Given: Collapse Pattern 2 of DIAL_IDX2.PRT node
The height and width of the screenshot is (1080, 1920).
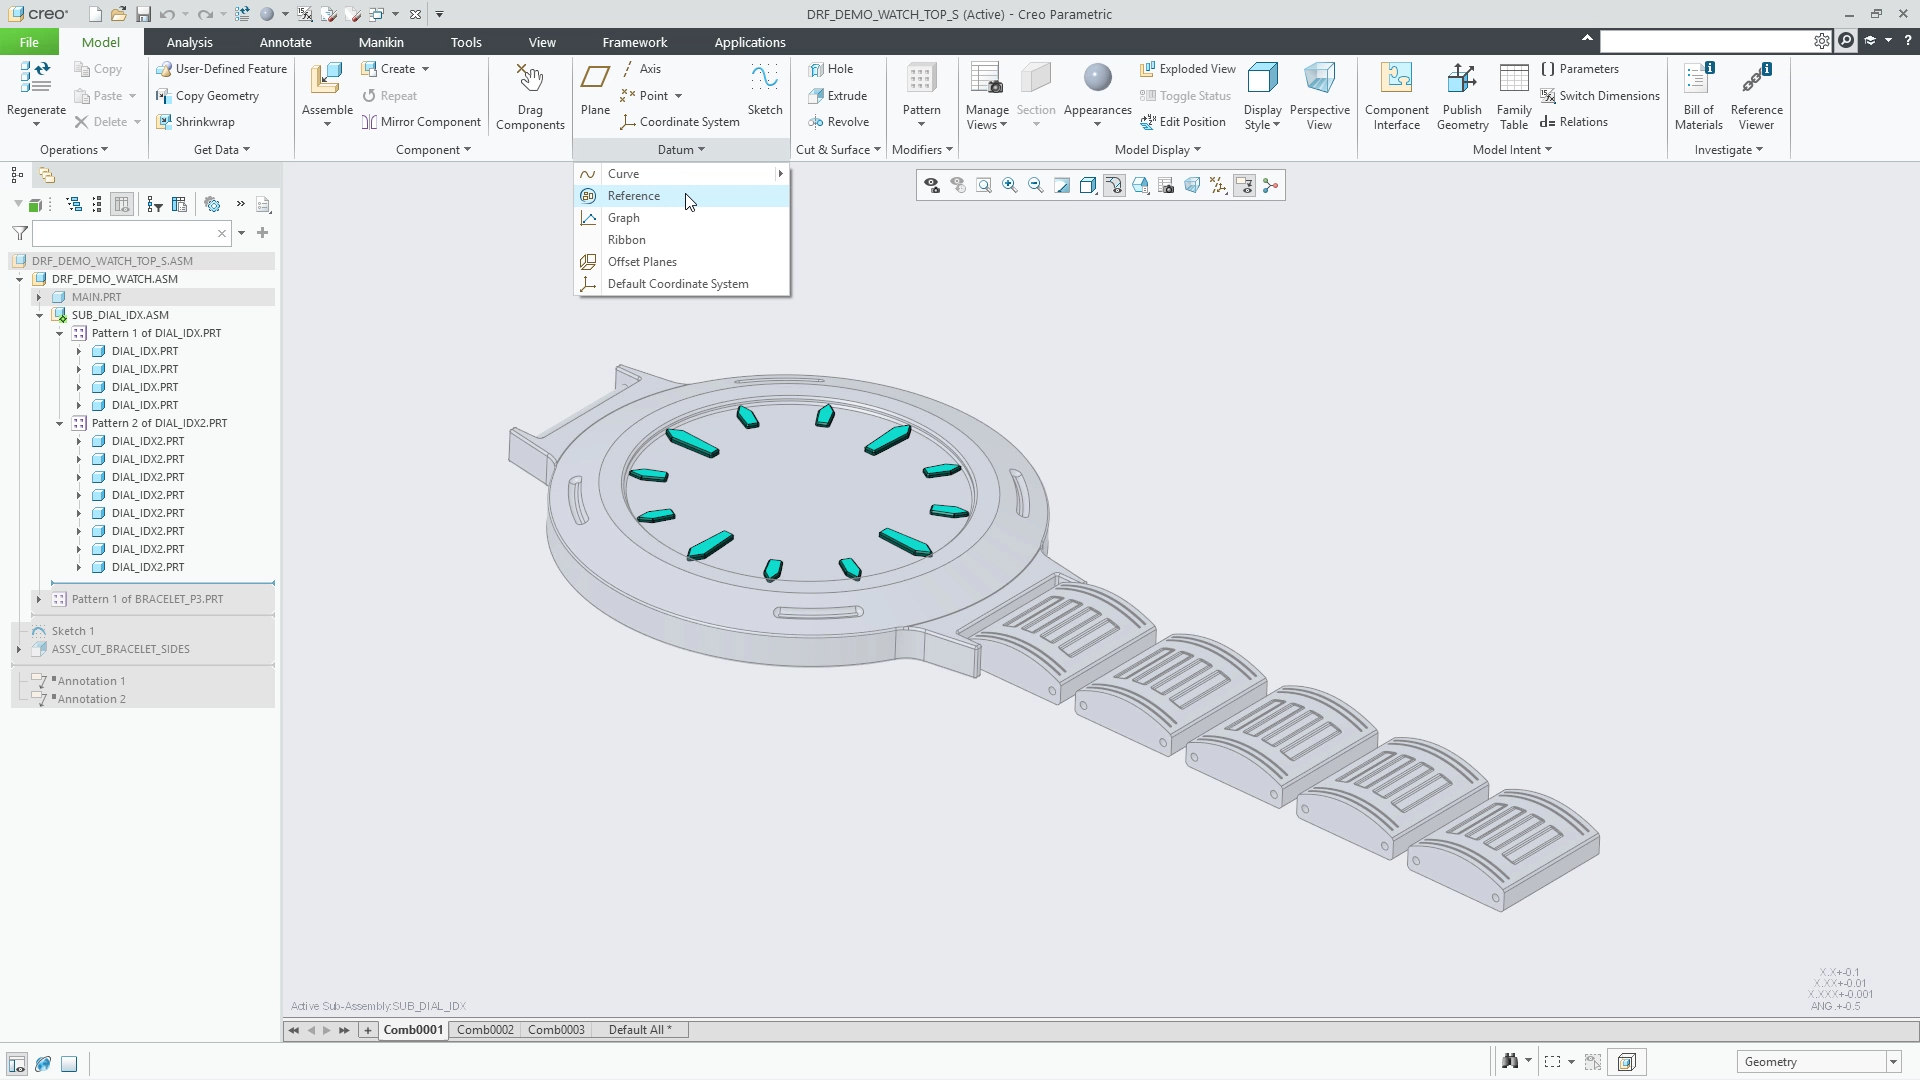Looking at the screenshot, I should (59, 423).
